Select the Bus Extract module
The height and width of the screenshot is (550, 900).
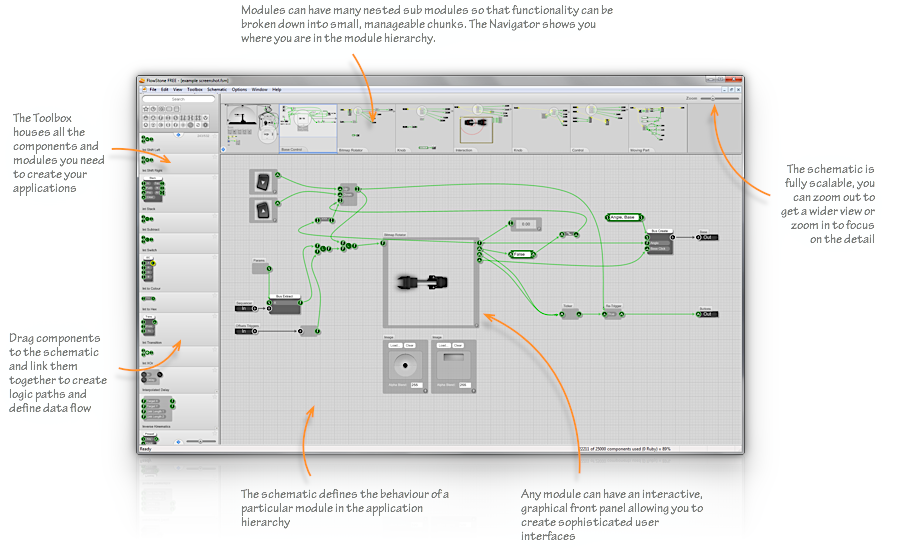pyautogui.click(x=285, y=306)
